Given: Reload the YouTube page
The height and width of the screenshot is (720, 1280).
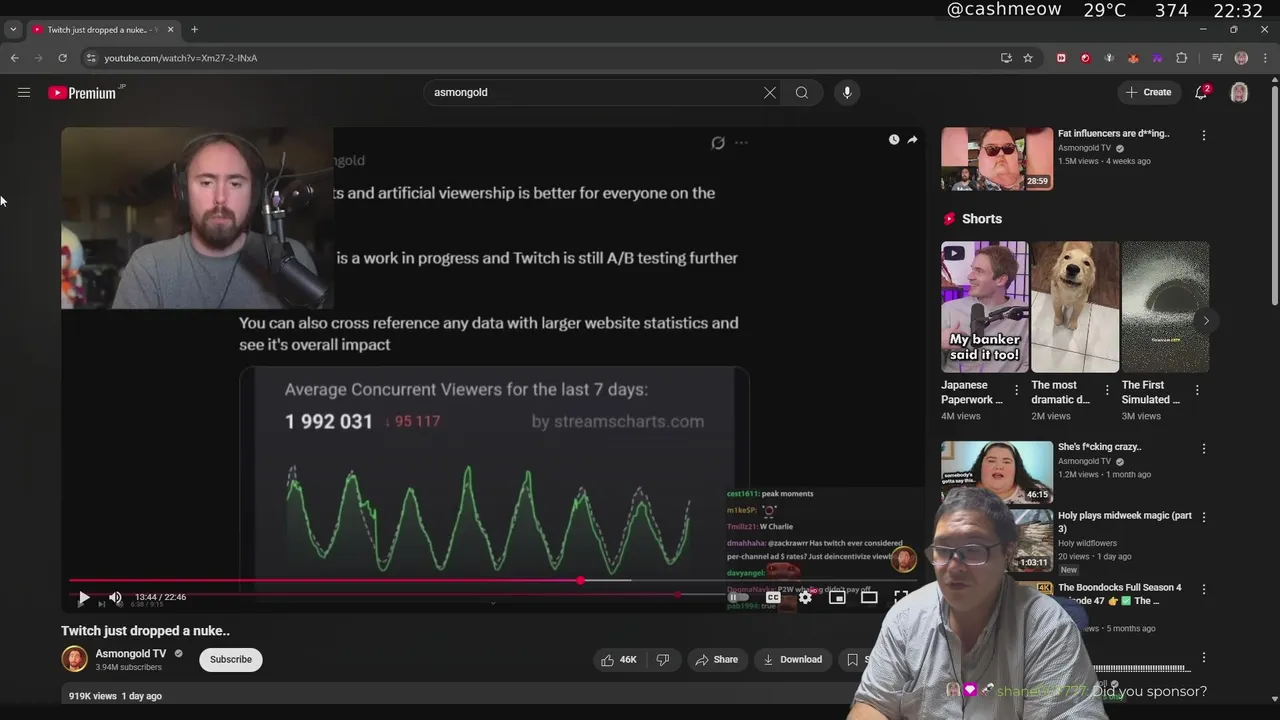Looking at the screenshot, I should (62, 58).
